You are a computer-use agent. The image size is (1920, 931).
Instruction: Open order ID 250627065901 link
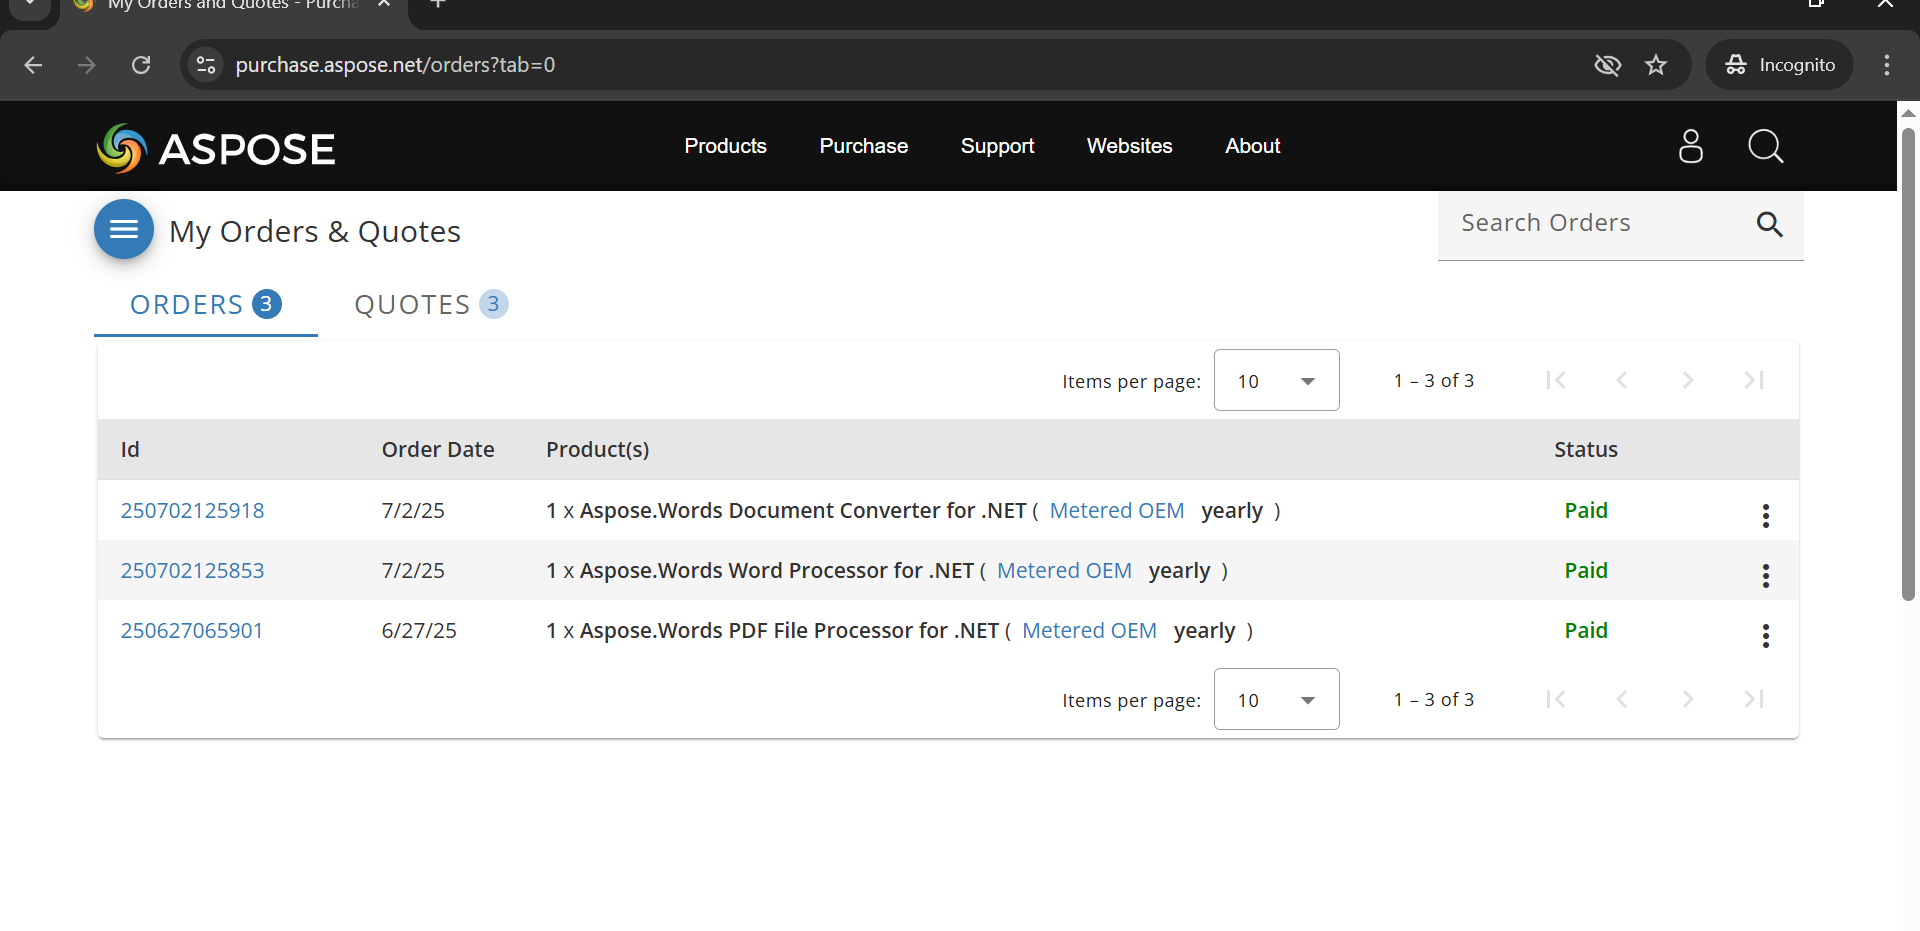click(192, 630)
